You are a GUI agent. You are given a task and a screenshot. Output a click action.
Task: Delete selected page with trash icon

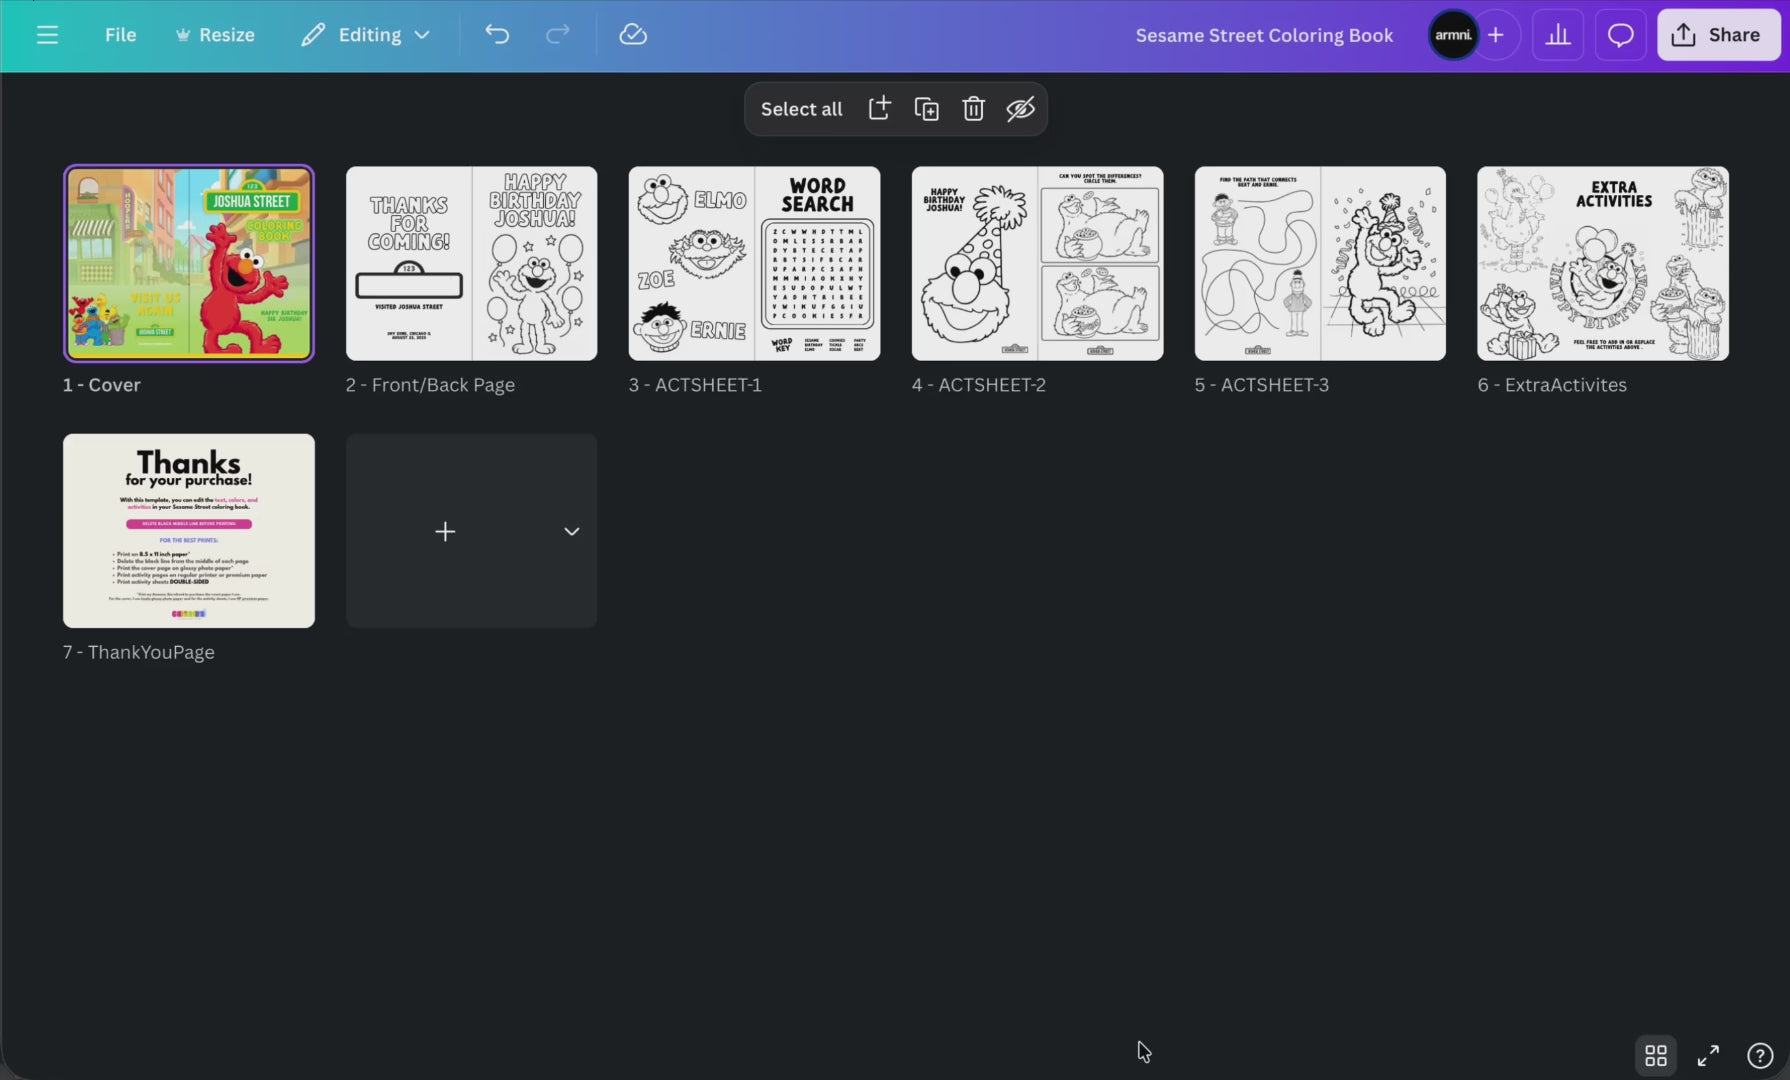[x=973, y=109]
